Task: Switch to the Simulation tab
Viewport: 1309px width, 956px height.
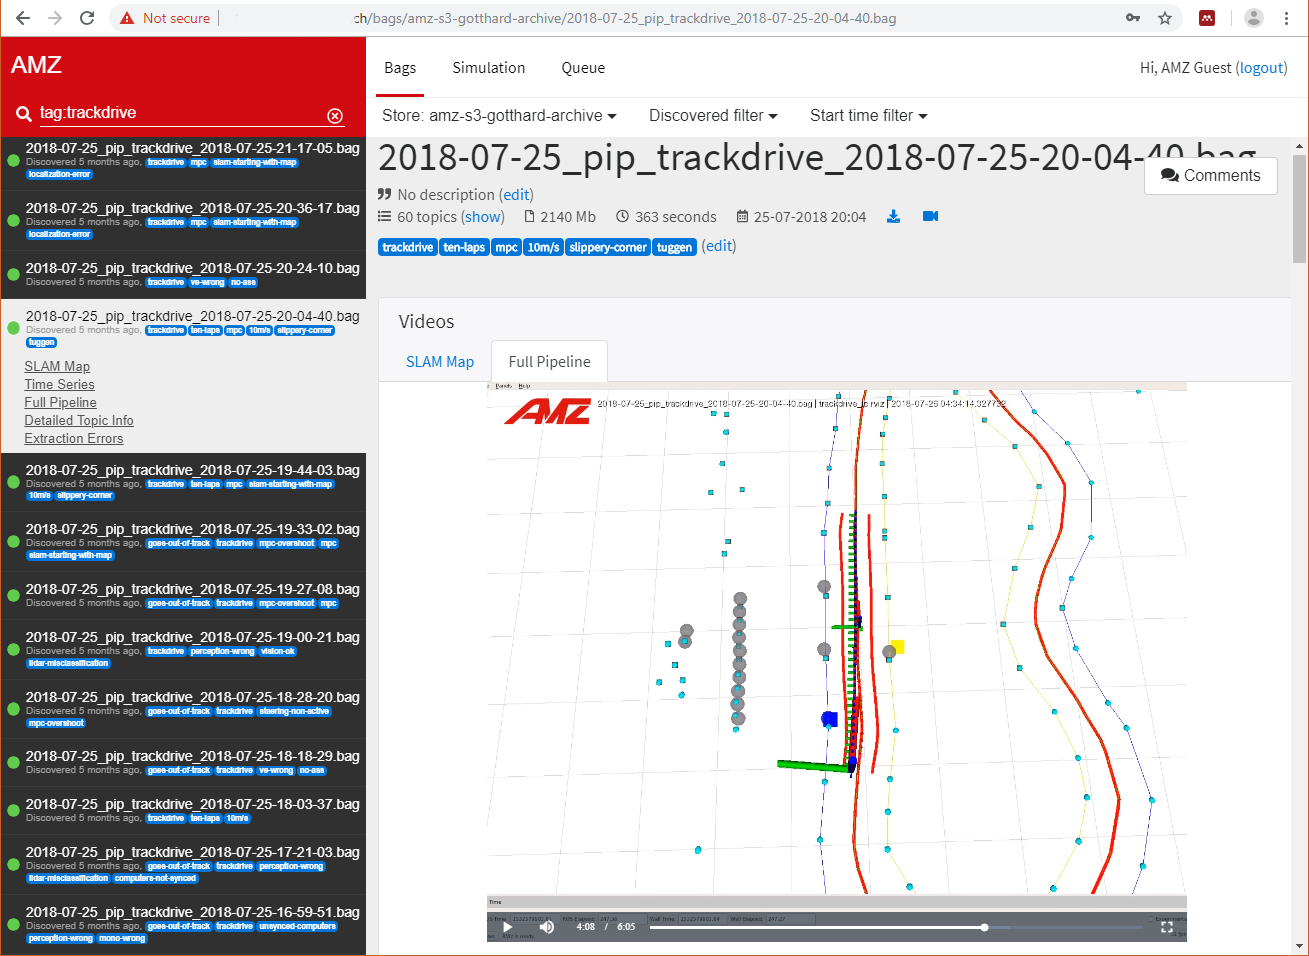Action: pyautogui.click(x=488, y=68)
